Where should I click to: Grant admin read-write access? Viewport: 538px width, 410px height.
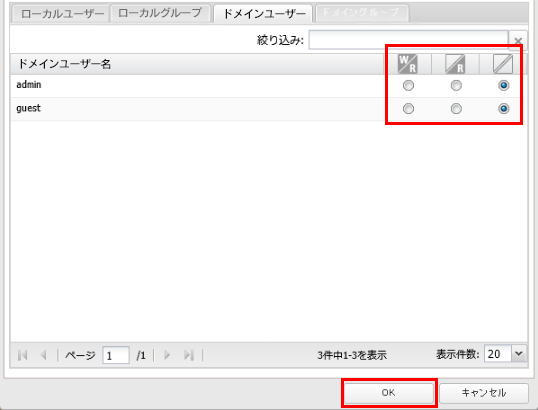click(408, 85)
